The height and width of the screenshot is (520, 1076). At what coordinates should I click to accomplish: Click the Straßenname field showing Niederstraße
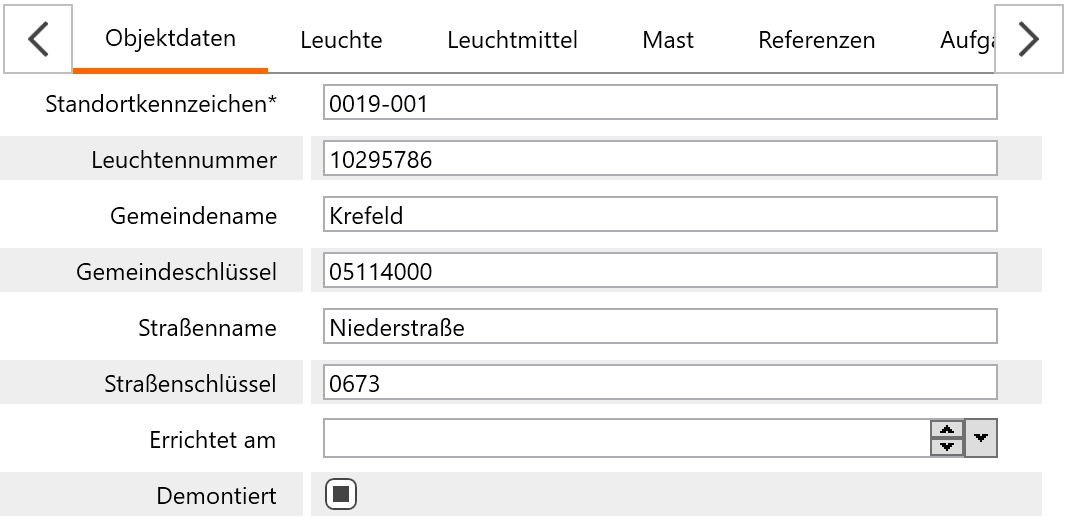click(660, 327)
